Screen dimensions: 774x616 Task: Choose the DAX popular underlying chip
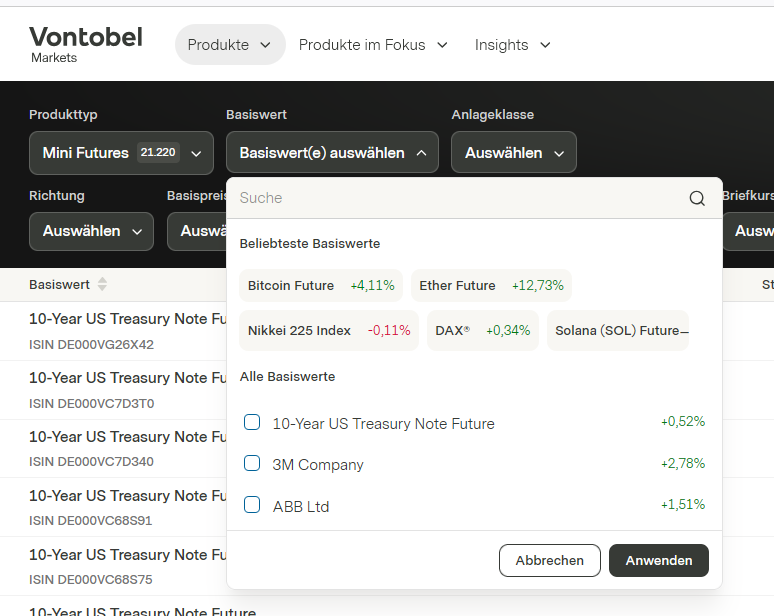tap(482, 331)
